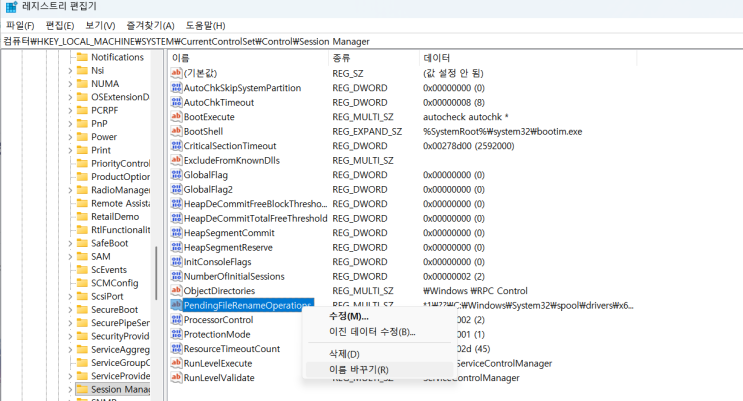
Task: Expand the RadioManagement key arrow
Action: tap(70, 190)
